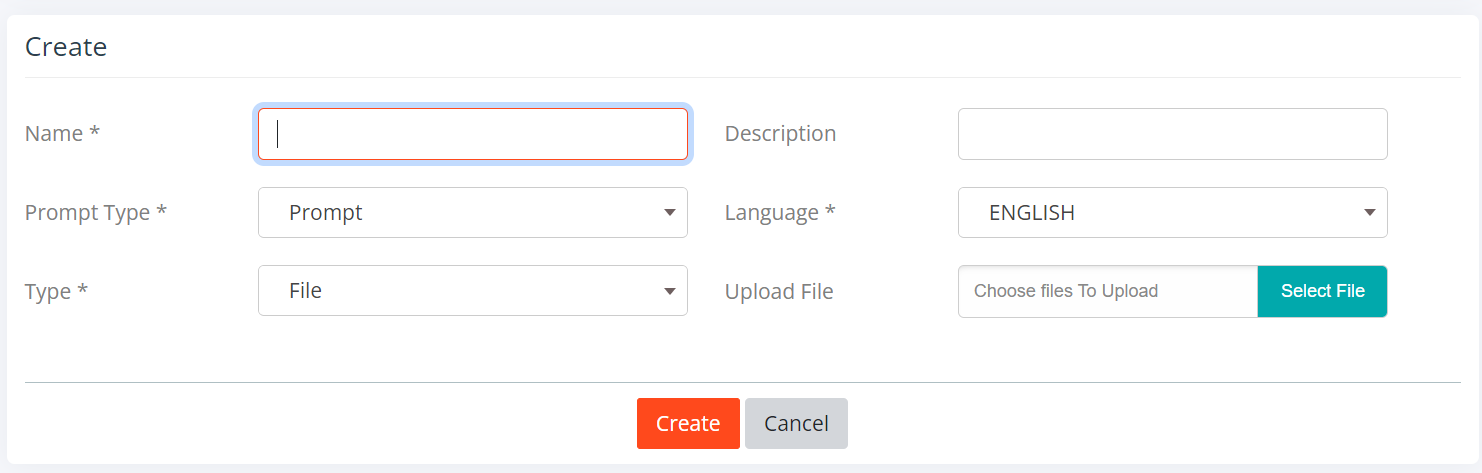1482x473 pixels.
Task: Click the 'Language *' label
Action: [x=780, y=212]
